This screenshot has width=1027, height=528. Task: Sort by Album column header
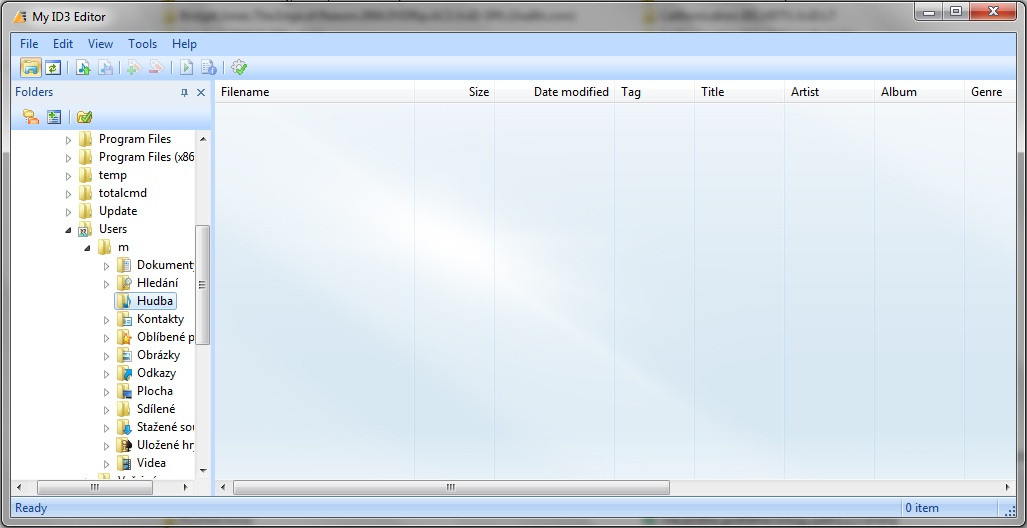click(x=920, y=92)
